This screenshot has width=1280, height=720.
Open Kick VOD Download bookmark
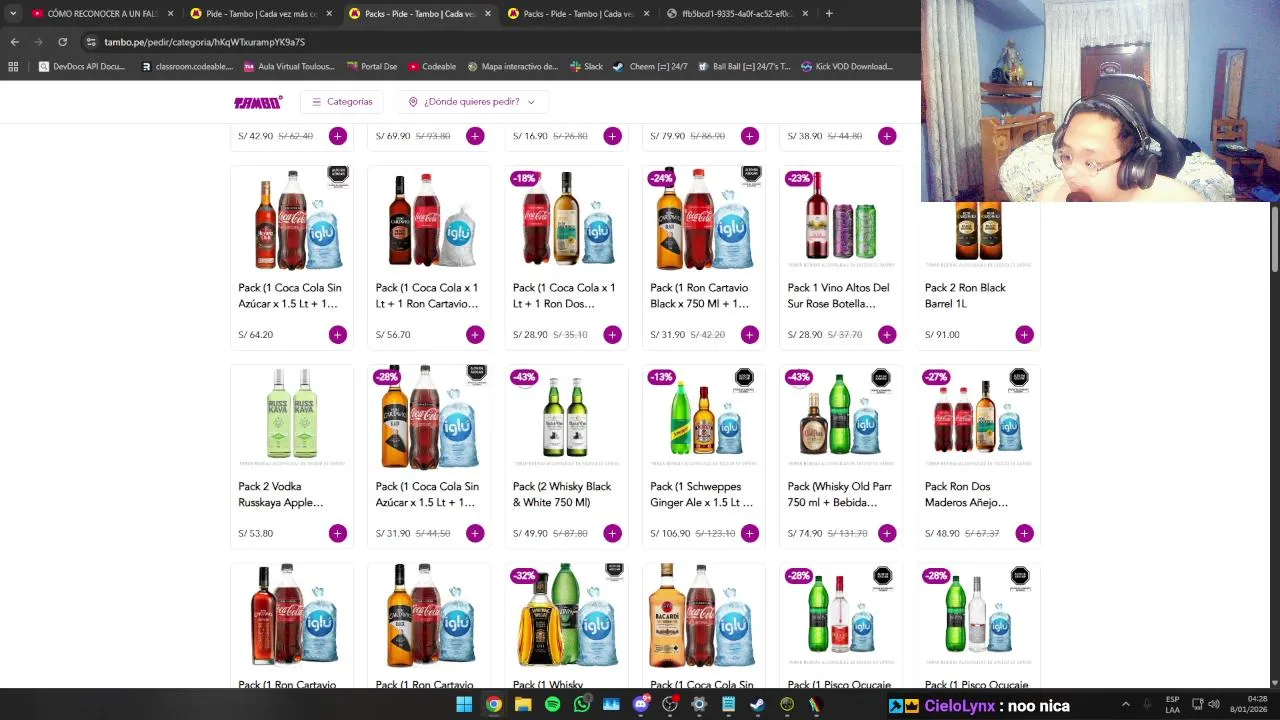click(846, 67)
